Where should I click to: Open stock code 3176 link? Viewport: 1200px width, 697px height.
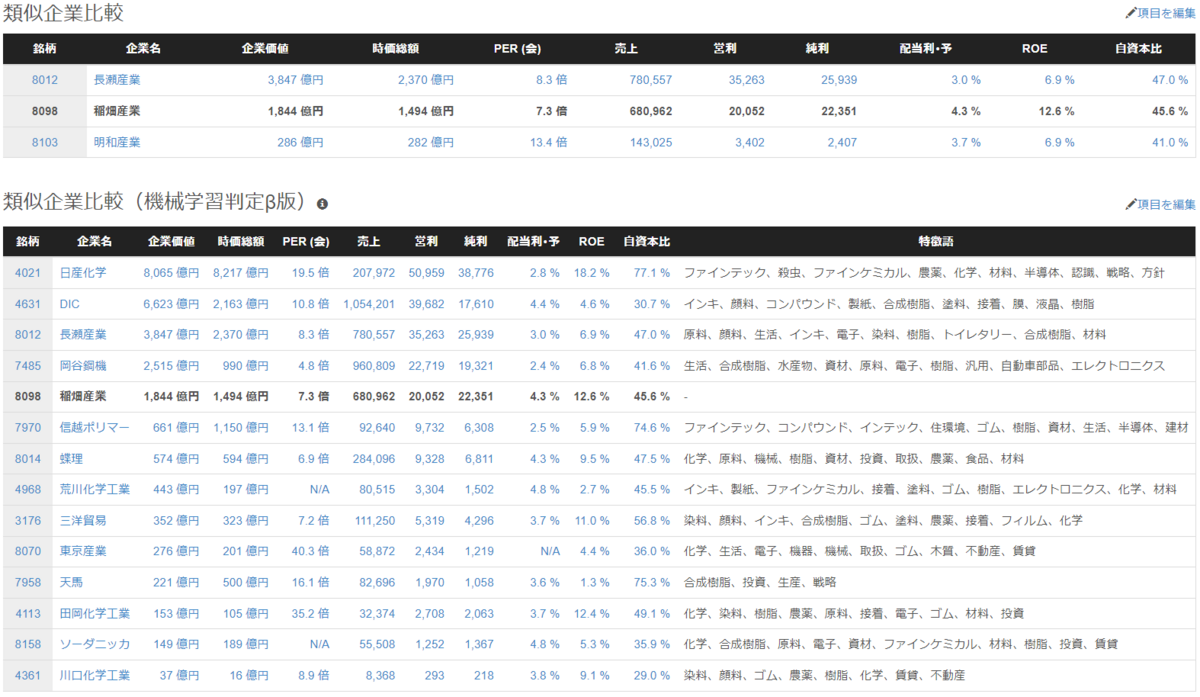[x=28, y=520]
